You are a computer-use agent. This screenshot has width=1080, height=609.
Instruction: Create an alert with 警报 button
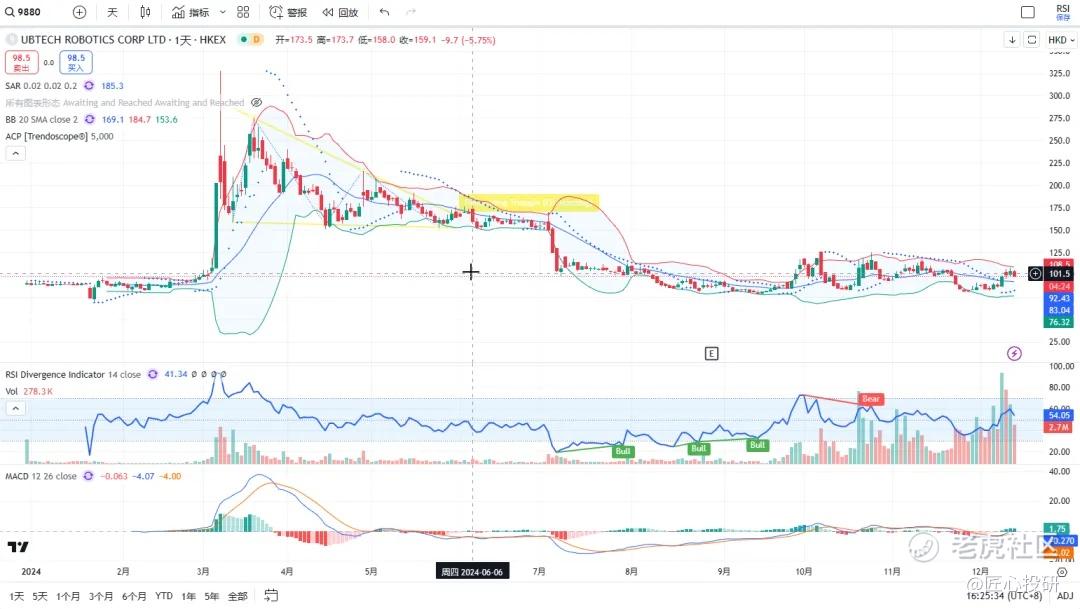288,12
